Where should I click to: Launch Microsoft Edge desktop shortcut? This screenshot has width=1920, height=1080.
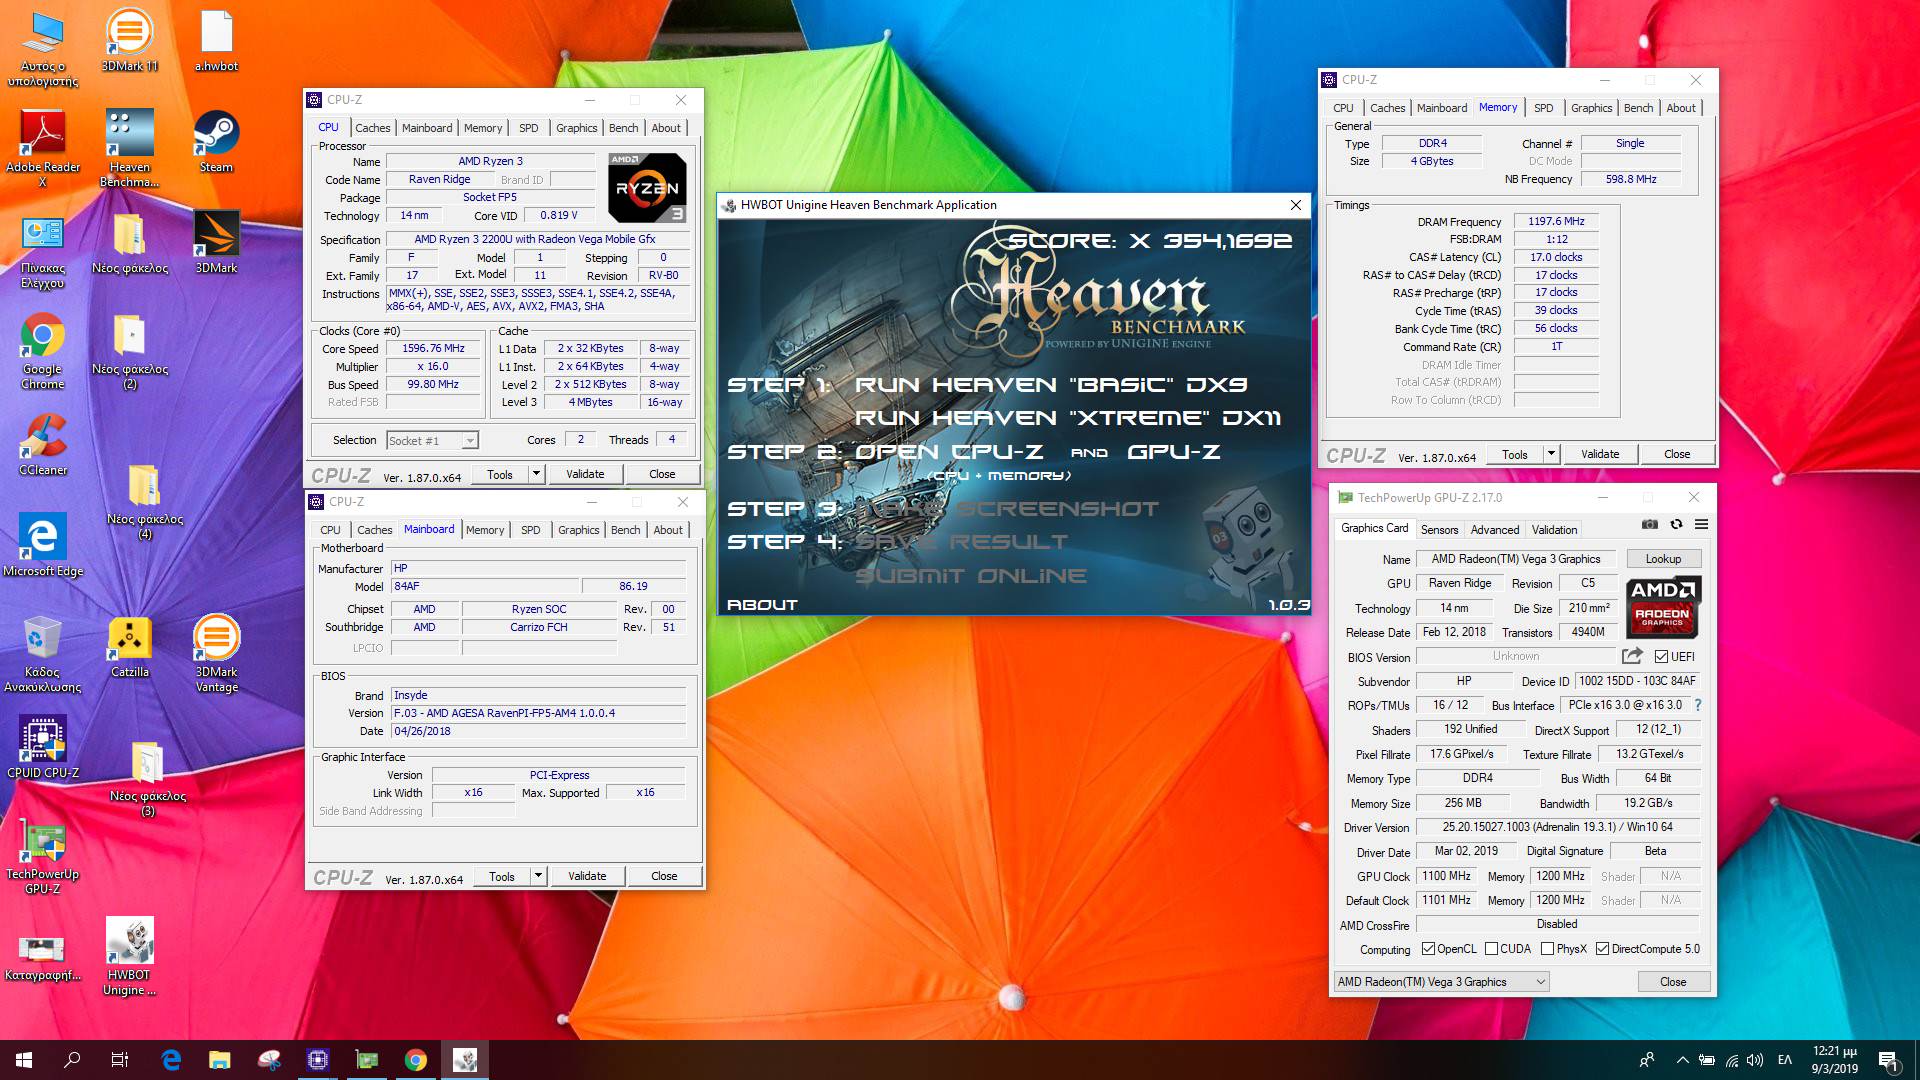pos(42,545)
